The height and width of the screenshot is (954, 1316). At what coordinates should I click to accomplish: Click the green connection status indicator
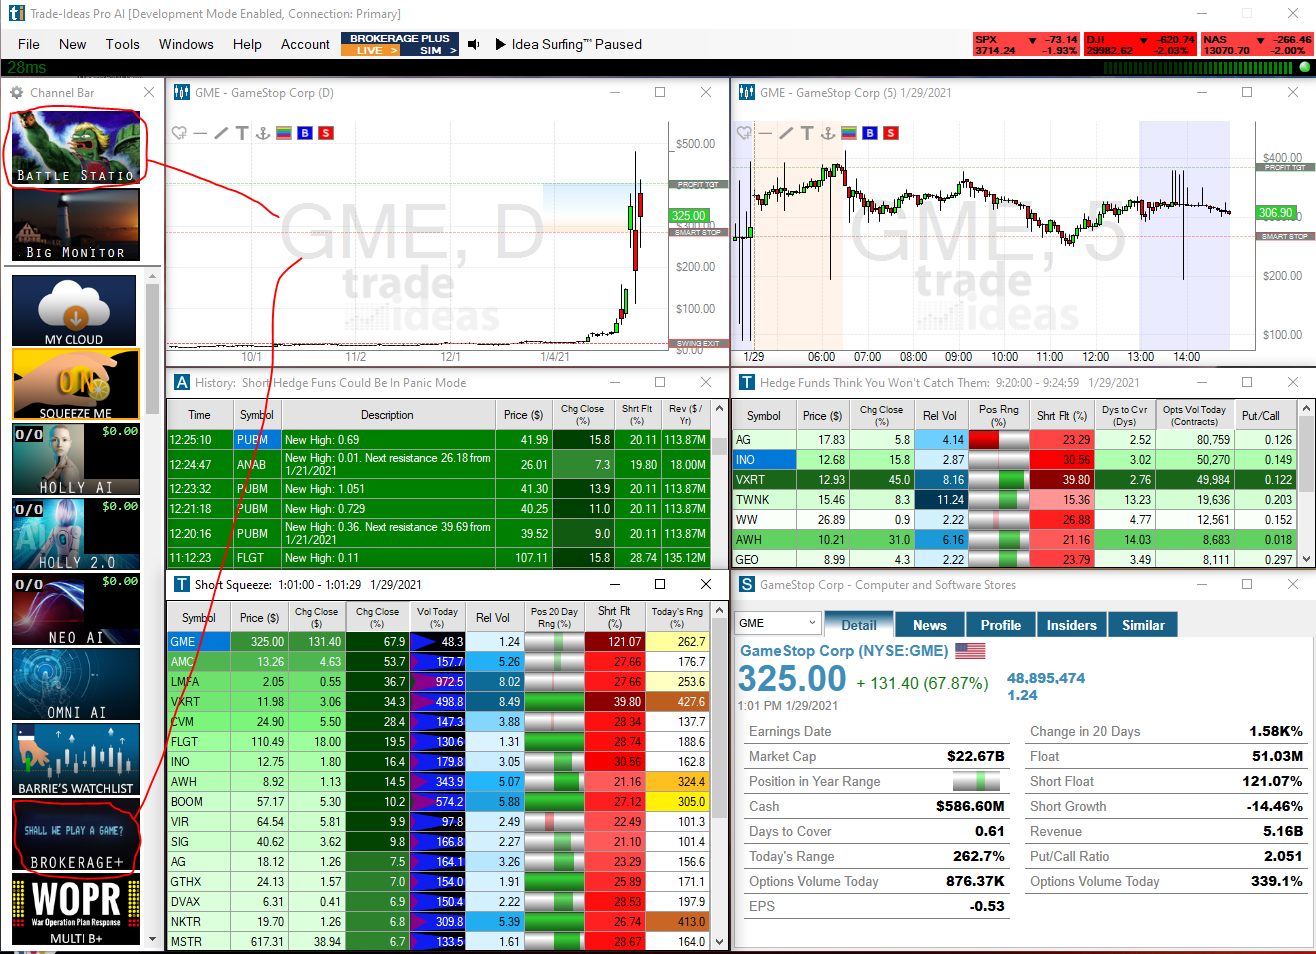point(1304,68)
